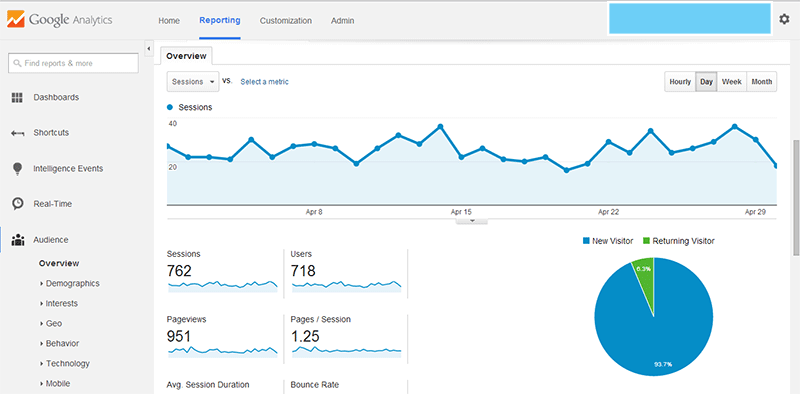Expand the Mobile submenu
The image size is (800, 394).
tap(58, 383)
